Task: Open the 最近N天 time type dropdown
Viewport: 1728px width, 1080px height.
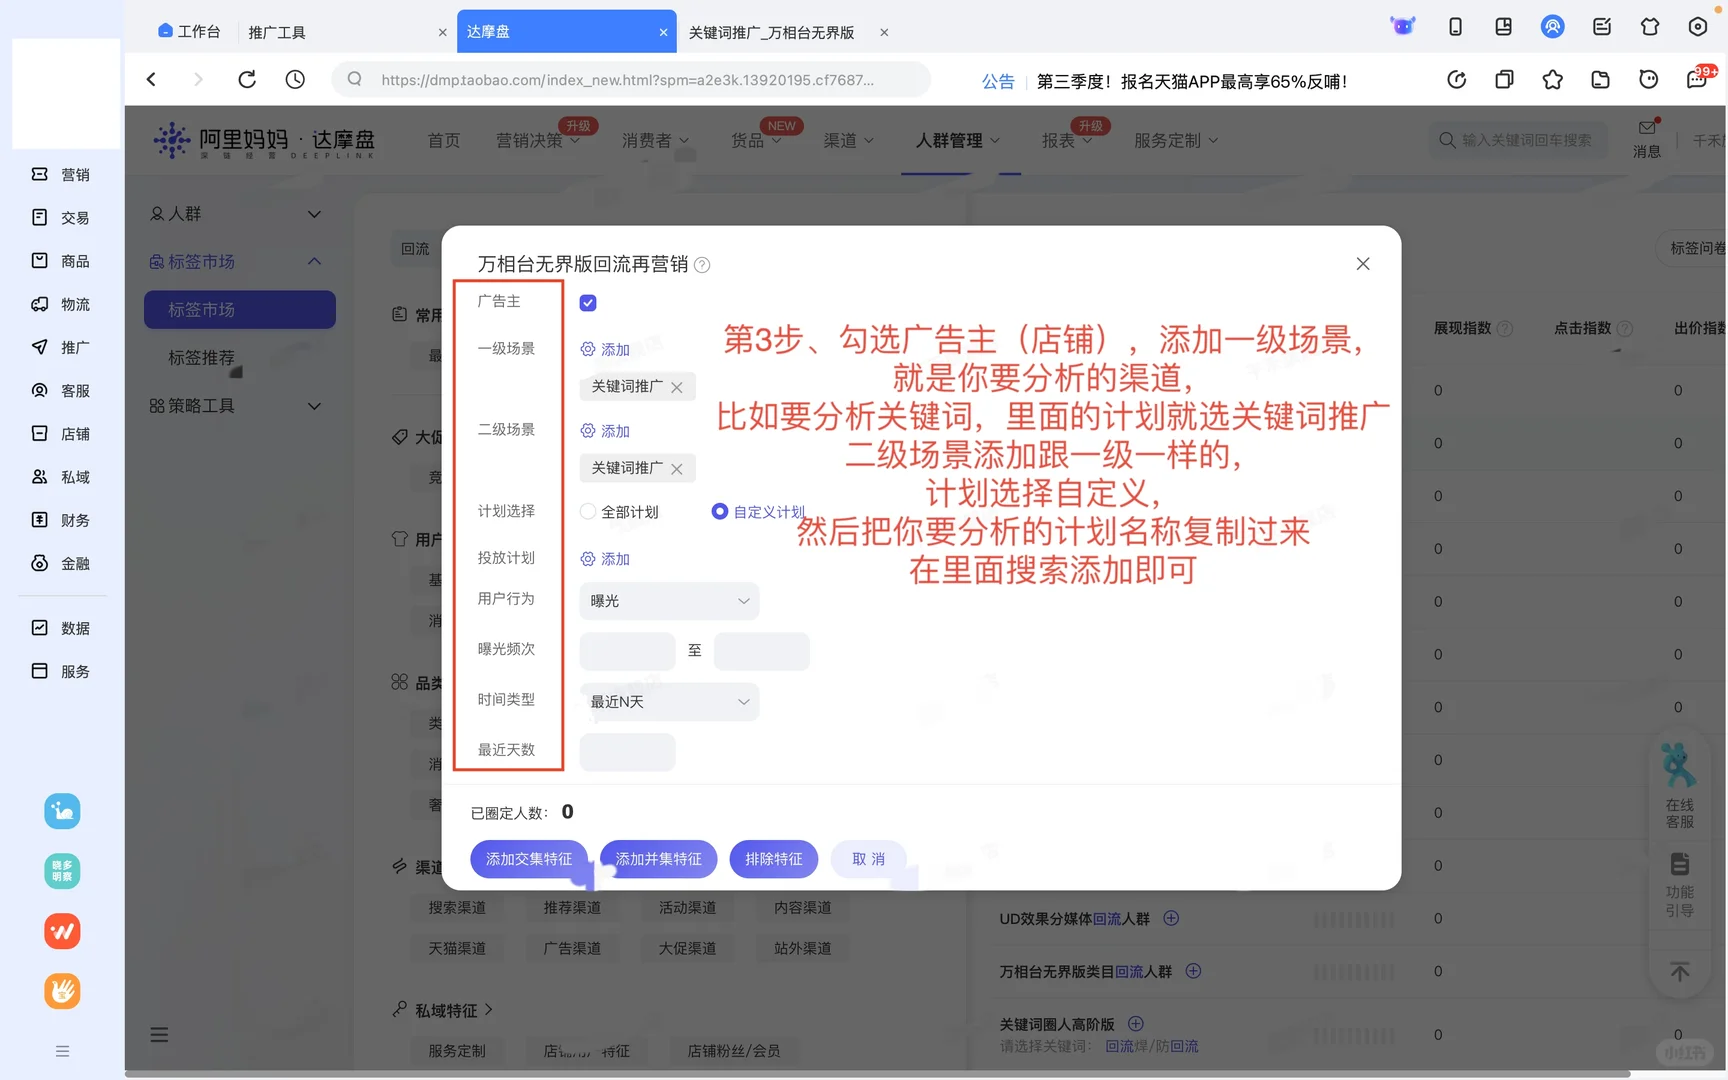Action: click(667, 701)
